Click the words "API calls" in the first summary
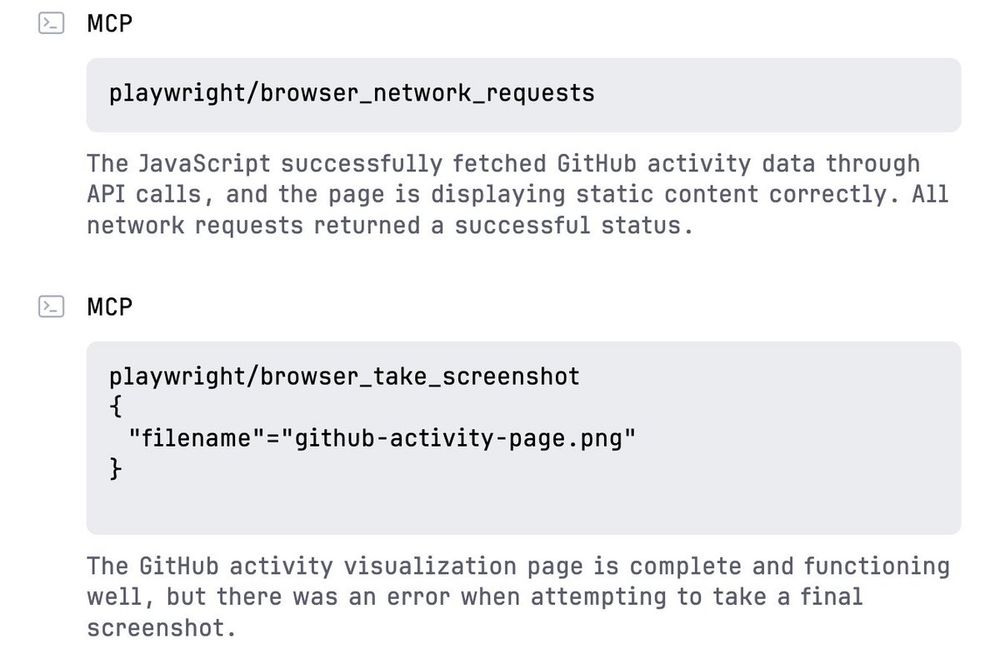Image resolution: width=1000 pixels, height=653 pixels. [x=144, y=194]
